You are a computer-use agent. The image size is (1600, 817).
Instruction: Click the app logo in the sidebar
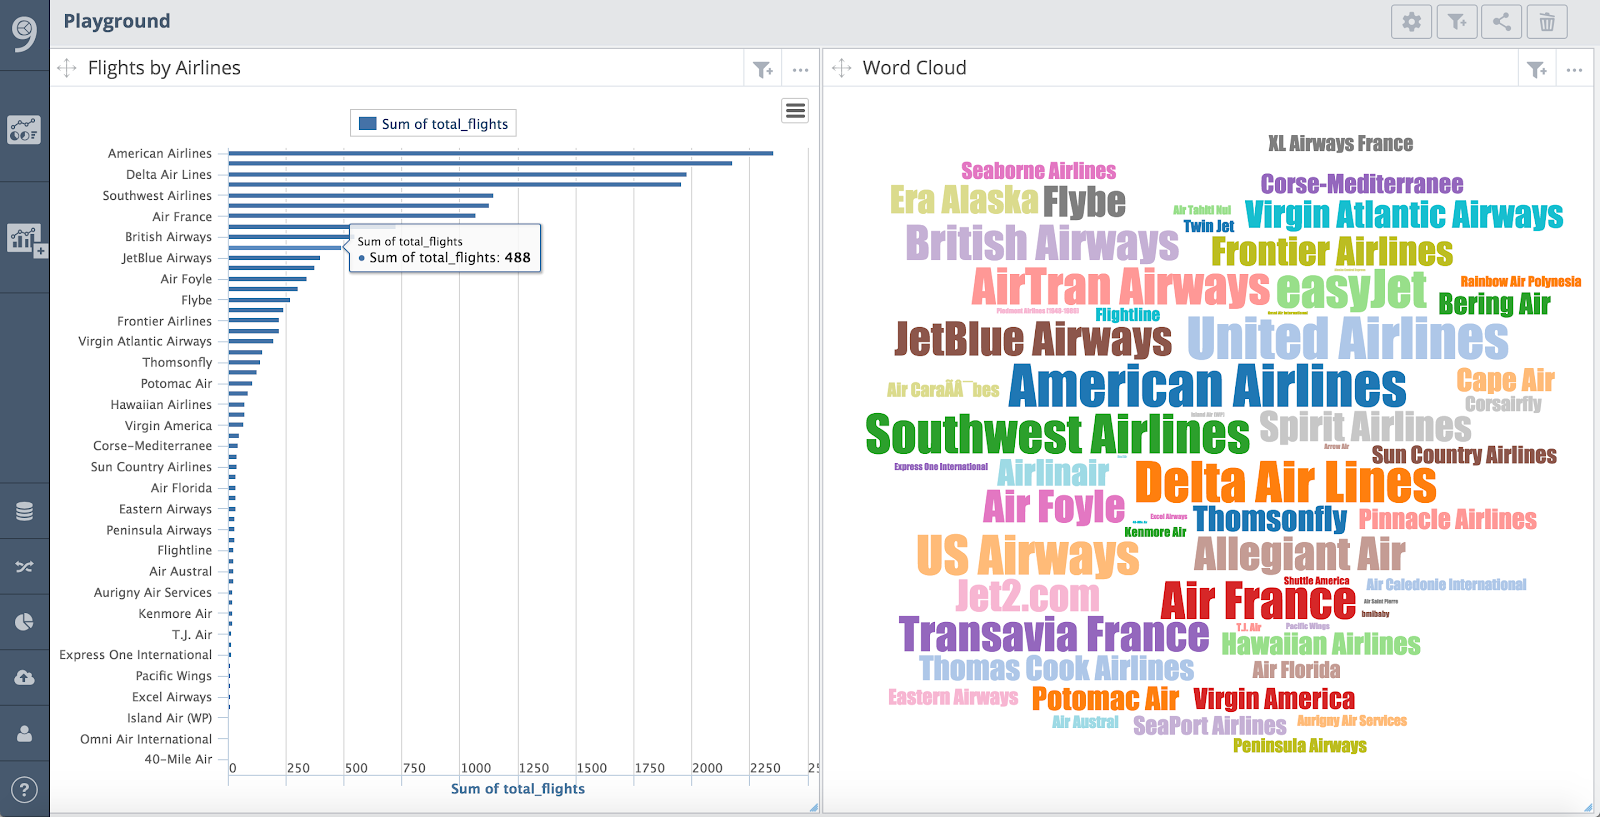tap(24, 33)
